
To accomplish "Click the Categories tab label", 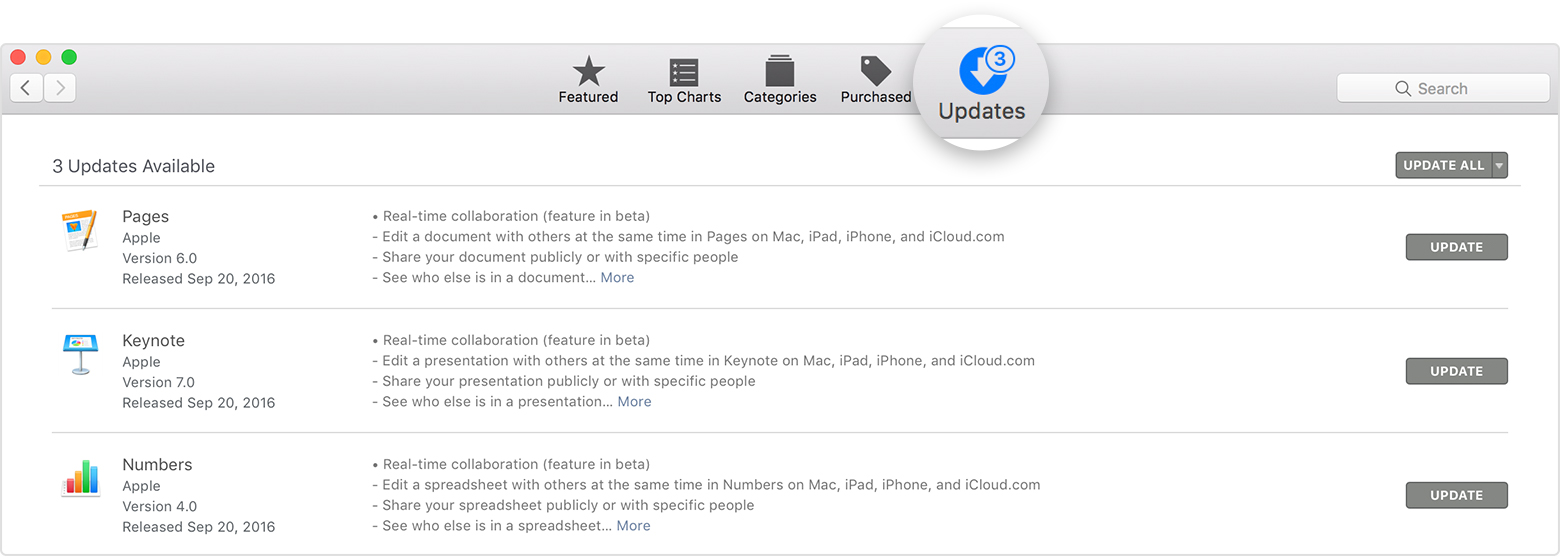I will tap(780, 97).
